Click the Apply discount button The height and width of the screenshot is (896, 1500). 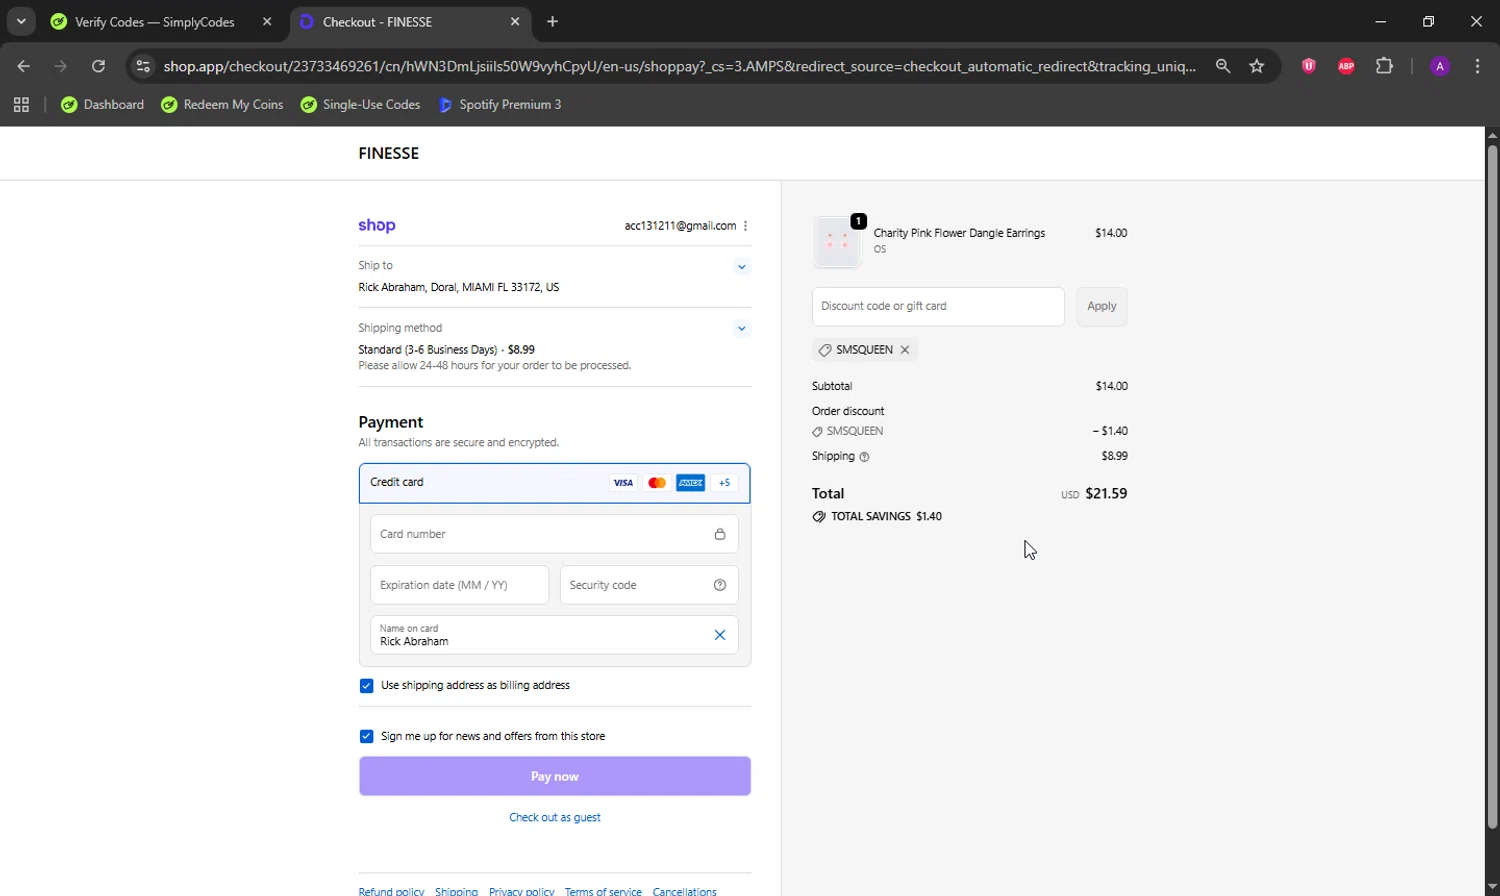1101,306
